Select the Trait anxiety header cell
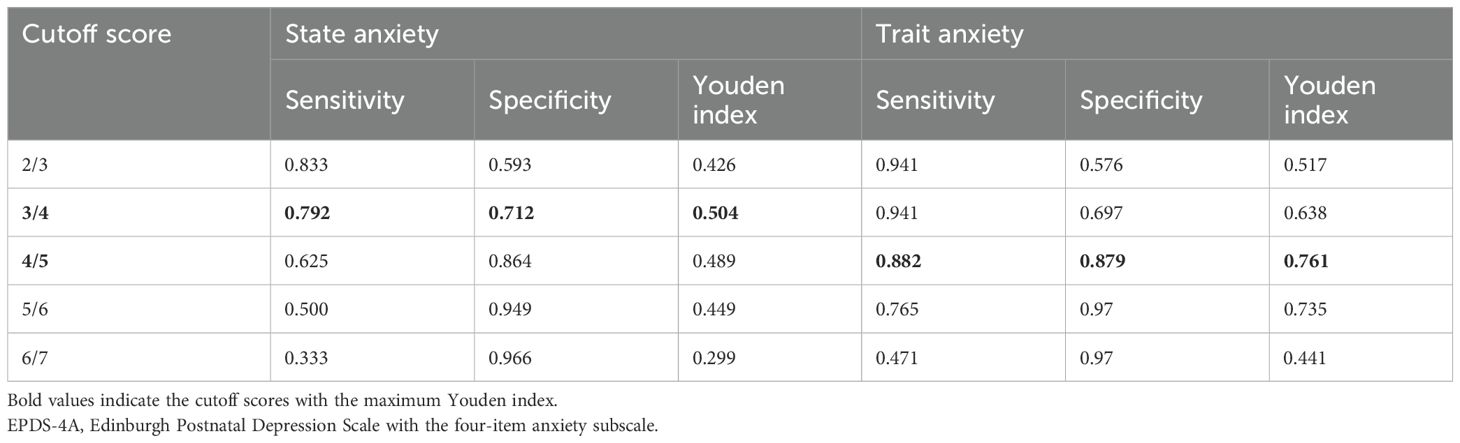The width and height of the screenshot is (1460, 443). tap(950, 35)
